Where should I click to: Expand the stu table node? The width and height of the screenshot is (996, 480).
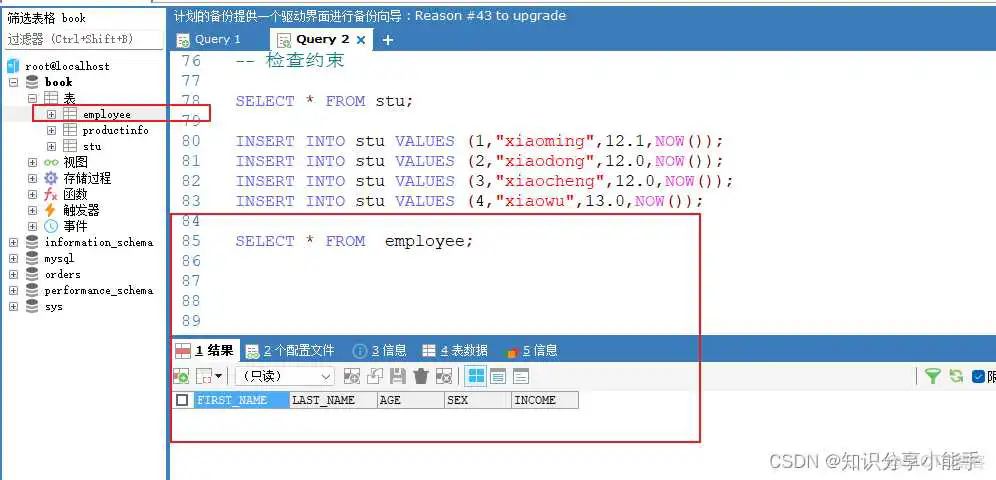[51, 146]
